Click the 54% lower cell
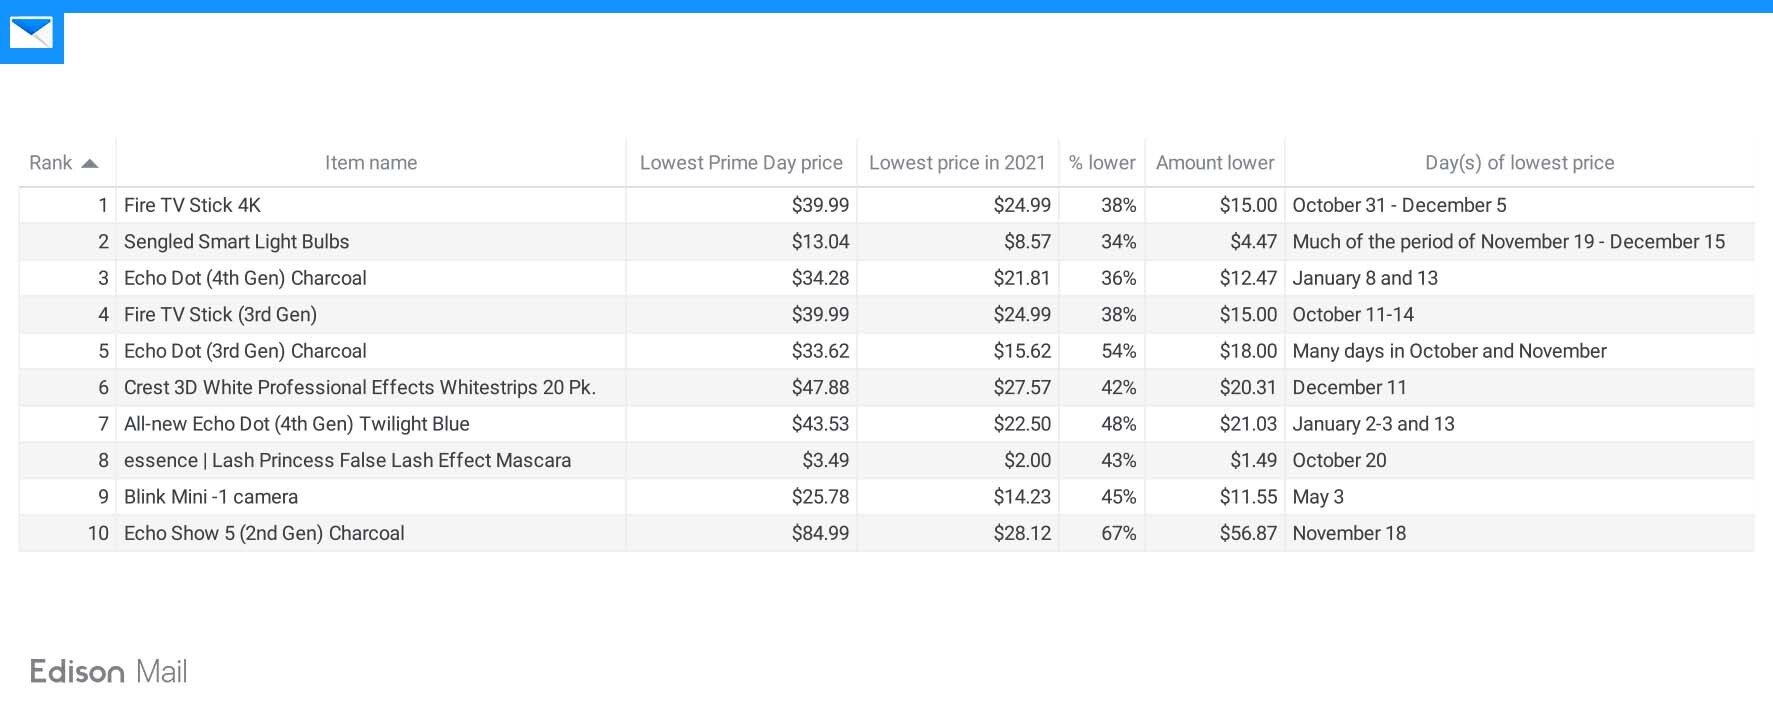Screen dimensions: 1773x718 [1119, 351]
